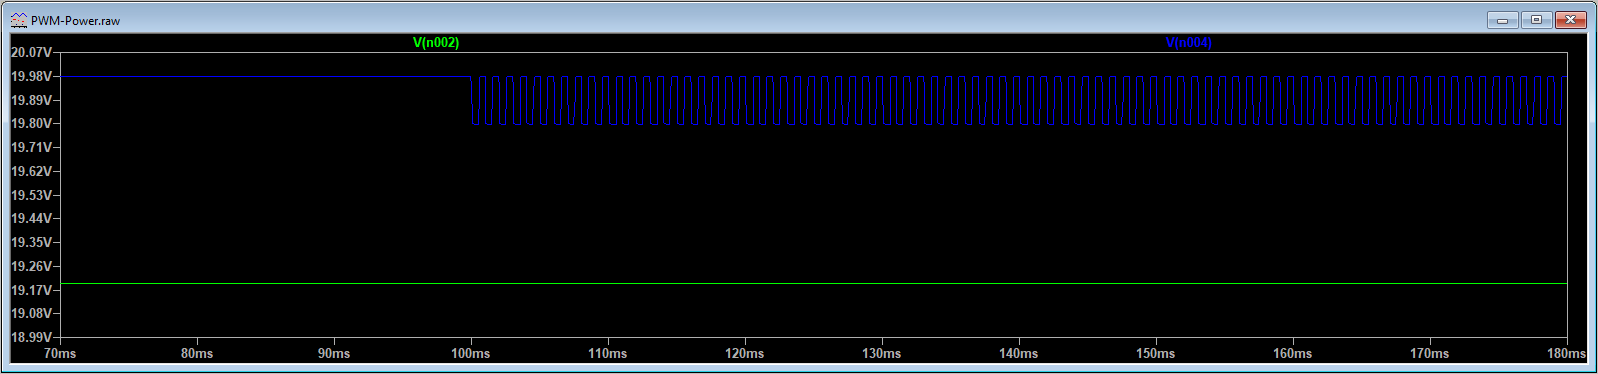Screen dimensions: 1598x374
Task: Click the 100ms time axis label
Action: 471,353
